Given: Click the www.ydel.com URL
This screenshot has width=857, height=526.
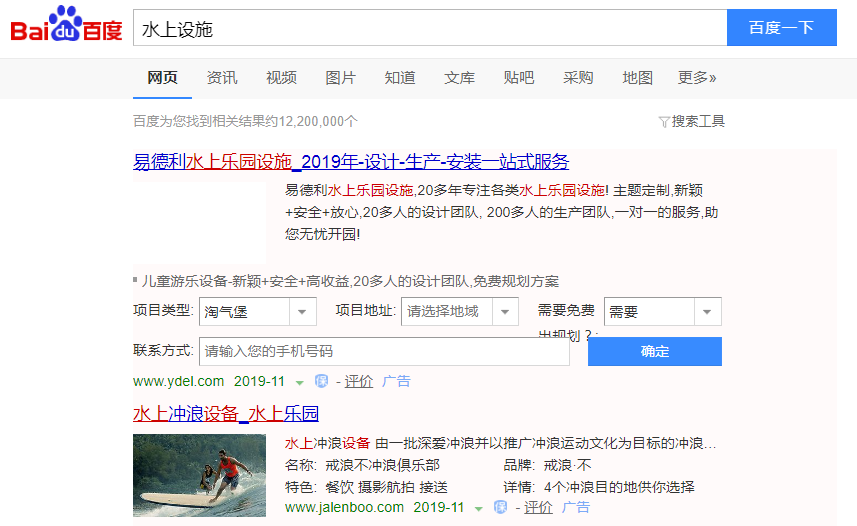Looking at the screenshot, I should tap(179, 381).
